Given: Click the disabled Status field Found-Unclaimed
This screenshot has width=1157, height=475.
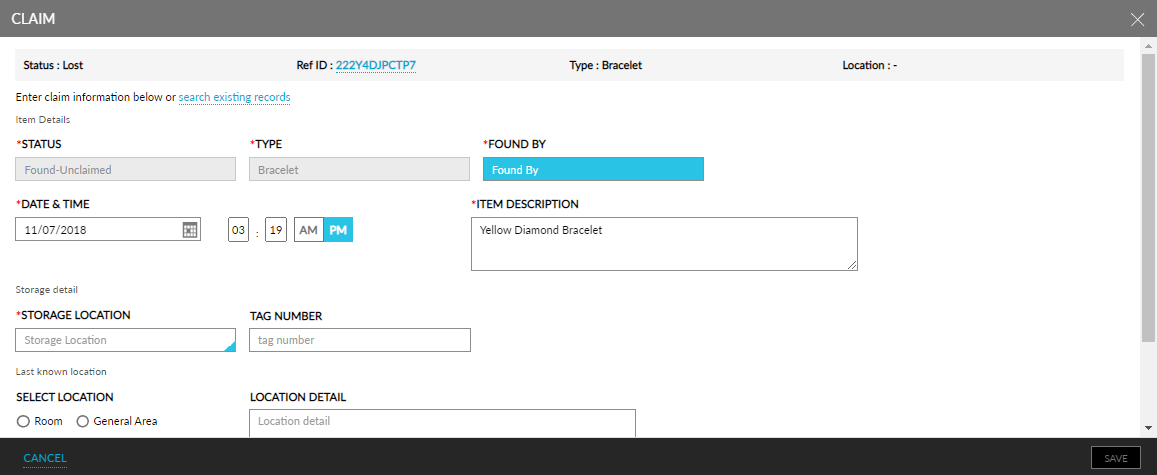Looking at the screenshot, I should [x=125, y=169].
